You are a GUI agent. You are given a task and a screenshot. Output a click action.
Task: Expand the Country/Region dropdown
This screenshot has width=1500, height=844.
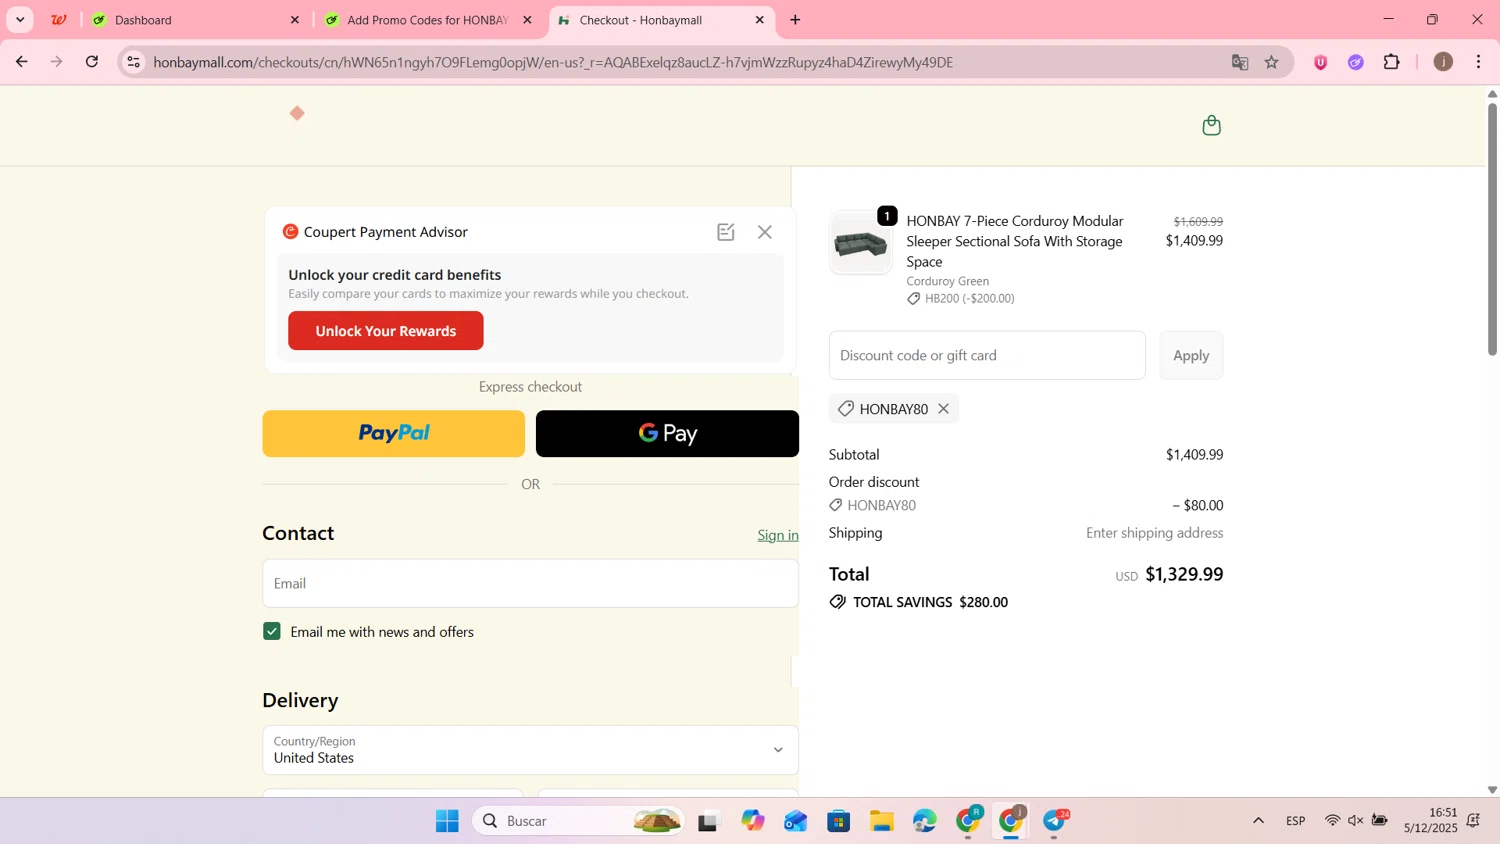click(x=530, y=750)
